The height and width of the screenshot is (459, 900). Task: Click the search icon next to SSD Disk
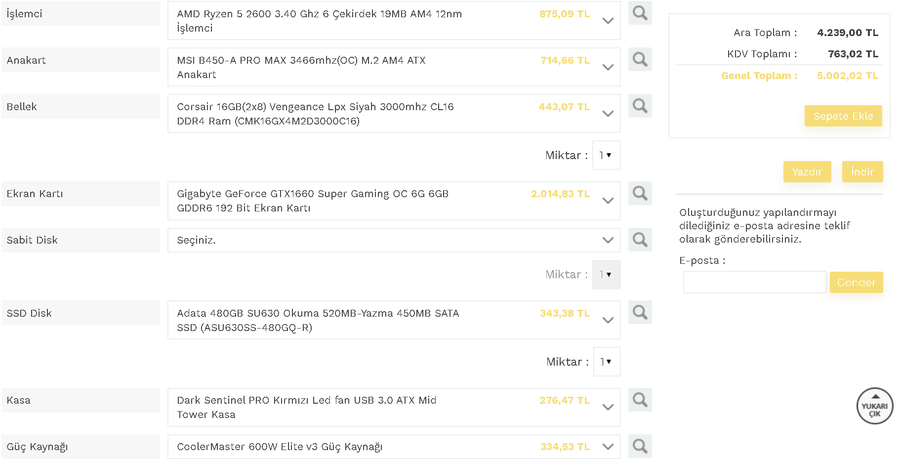pyautogui.click(x=640, y=313)
